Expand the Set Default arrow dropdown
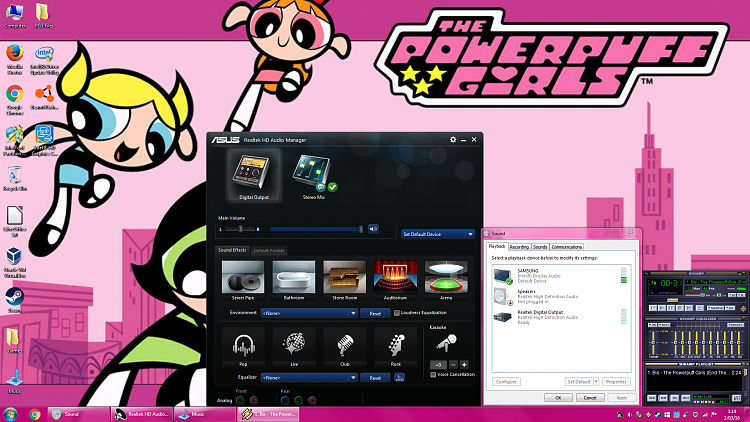750x422 pixels. 596,382
